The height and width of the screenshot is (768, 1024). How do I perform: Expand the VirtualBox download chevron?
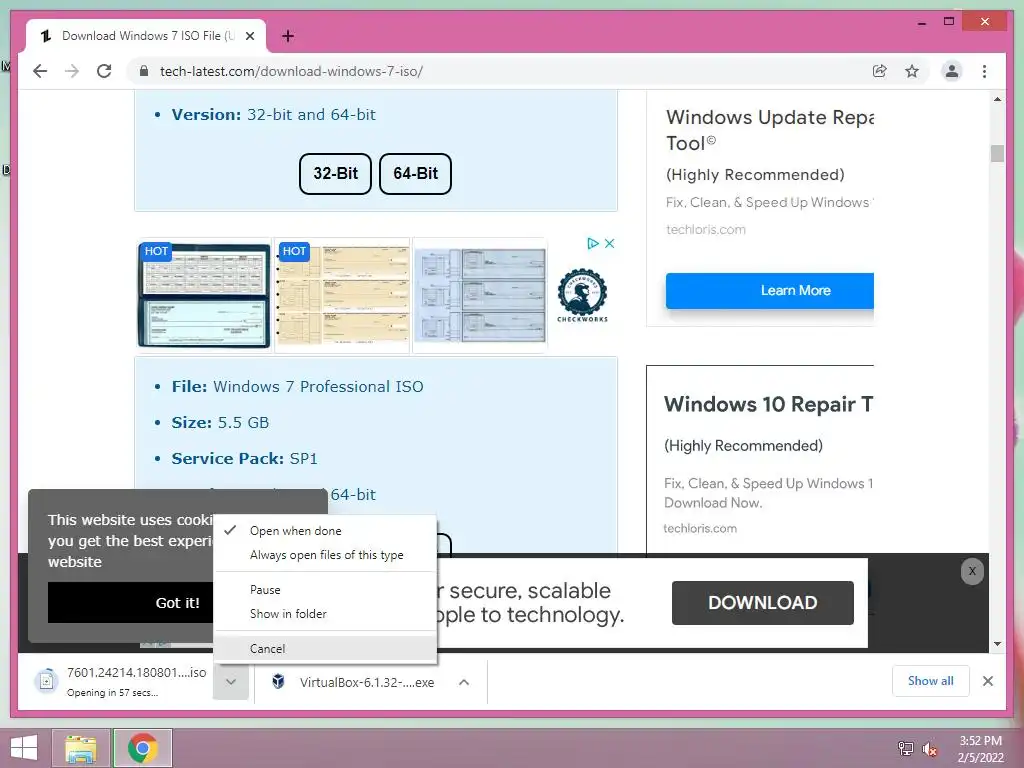tap(464, 682)
